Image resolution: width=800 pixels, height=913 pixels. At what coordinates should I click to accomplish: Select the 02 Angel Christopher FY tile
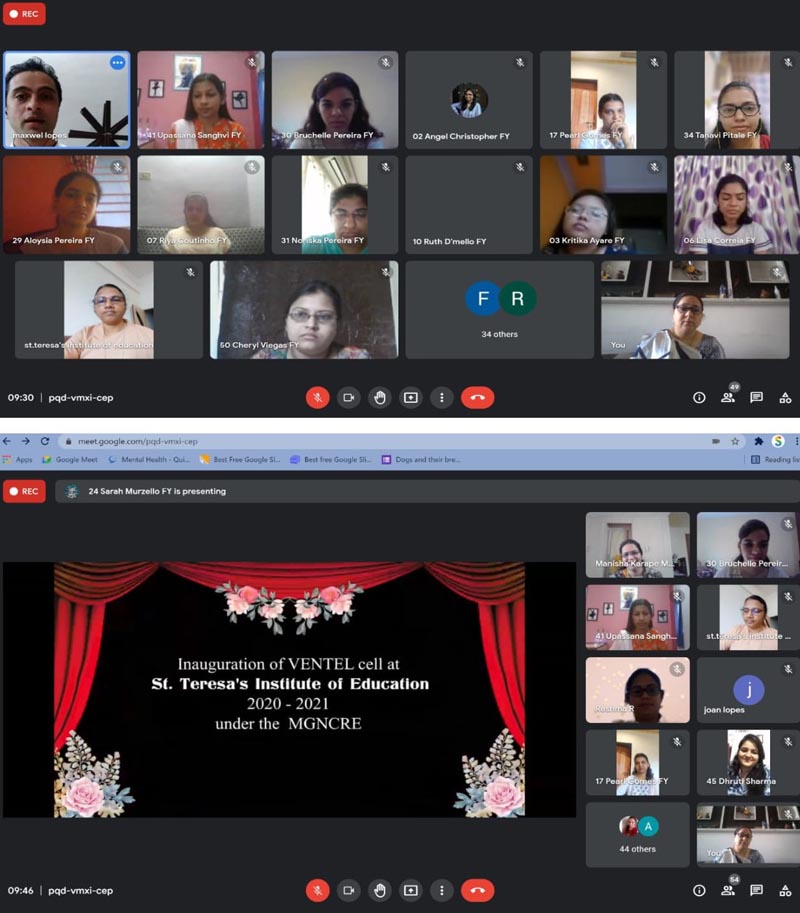469,100
